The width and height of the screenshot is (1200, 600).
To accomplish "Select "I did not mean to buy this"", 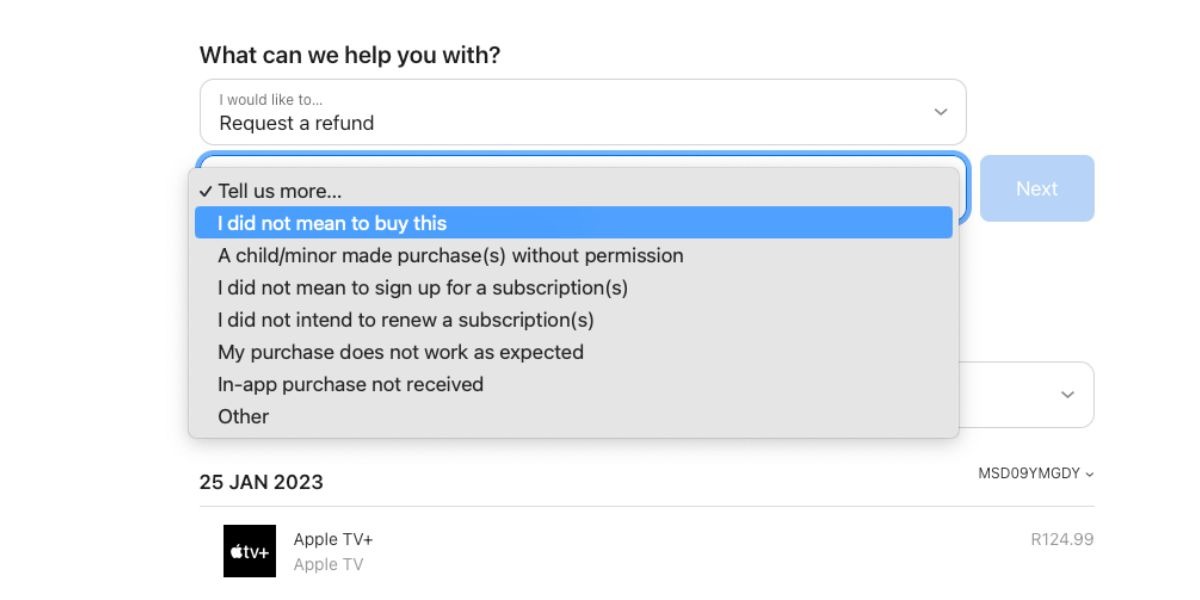I will tap(335, 223).
